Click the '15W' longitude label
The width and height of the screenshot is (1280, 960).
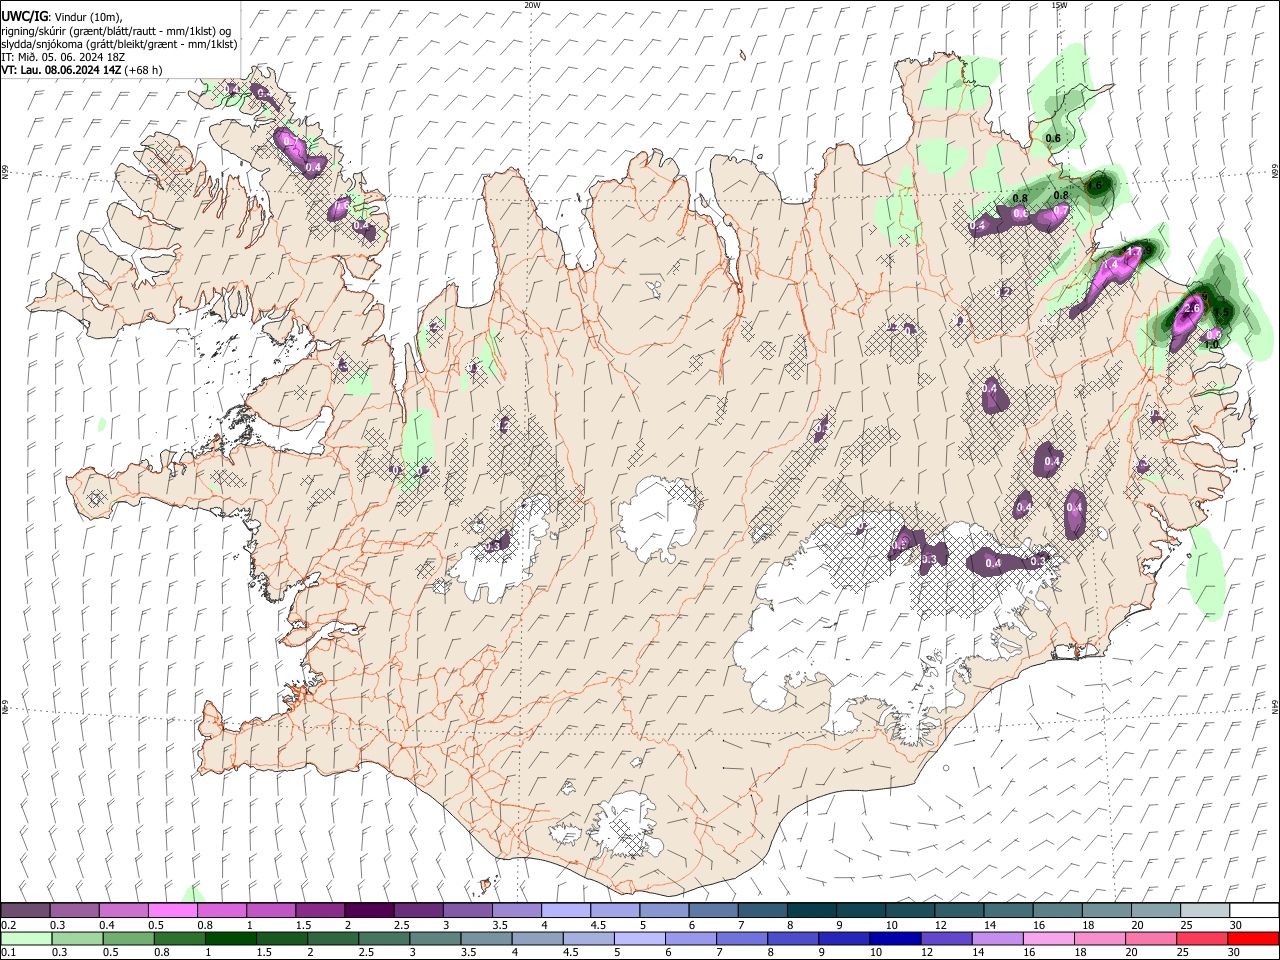tap(1059, 5)
